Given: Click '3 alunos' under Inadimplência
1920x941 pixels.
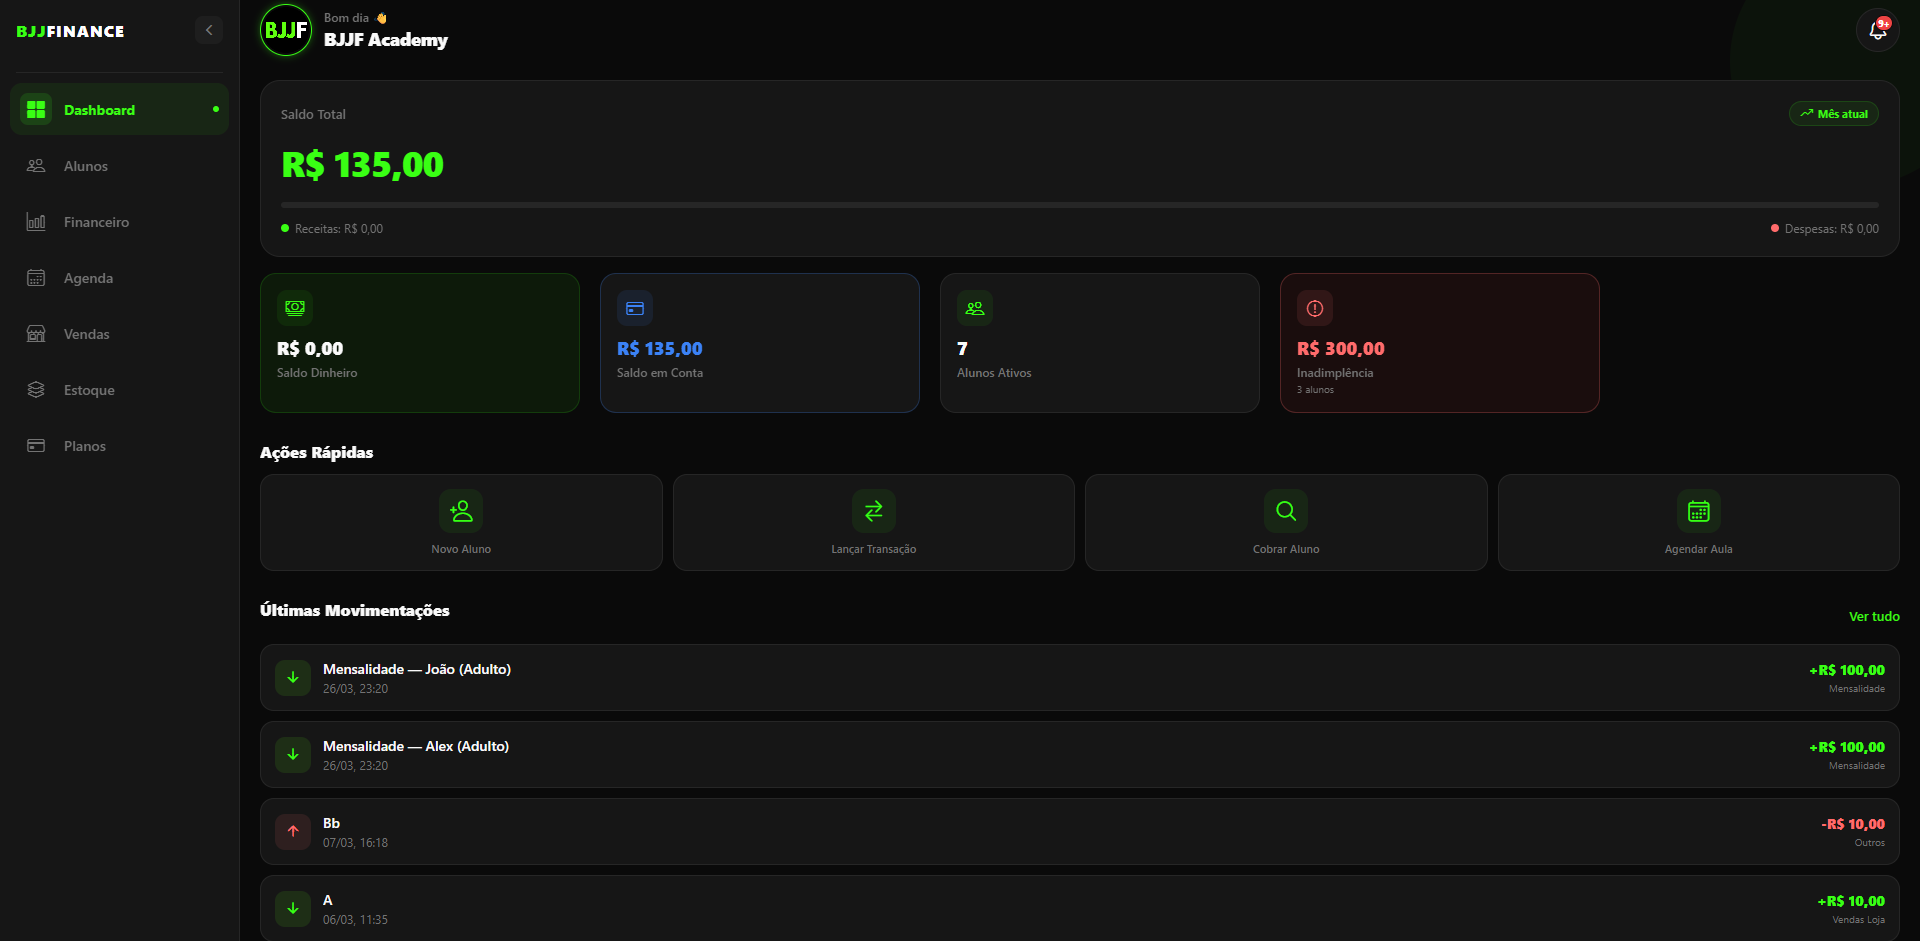Looking at the screenshot, I should tap(1315, 390).
